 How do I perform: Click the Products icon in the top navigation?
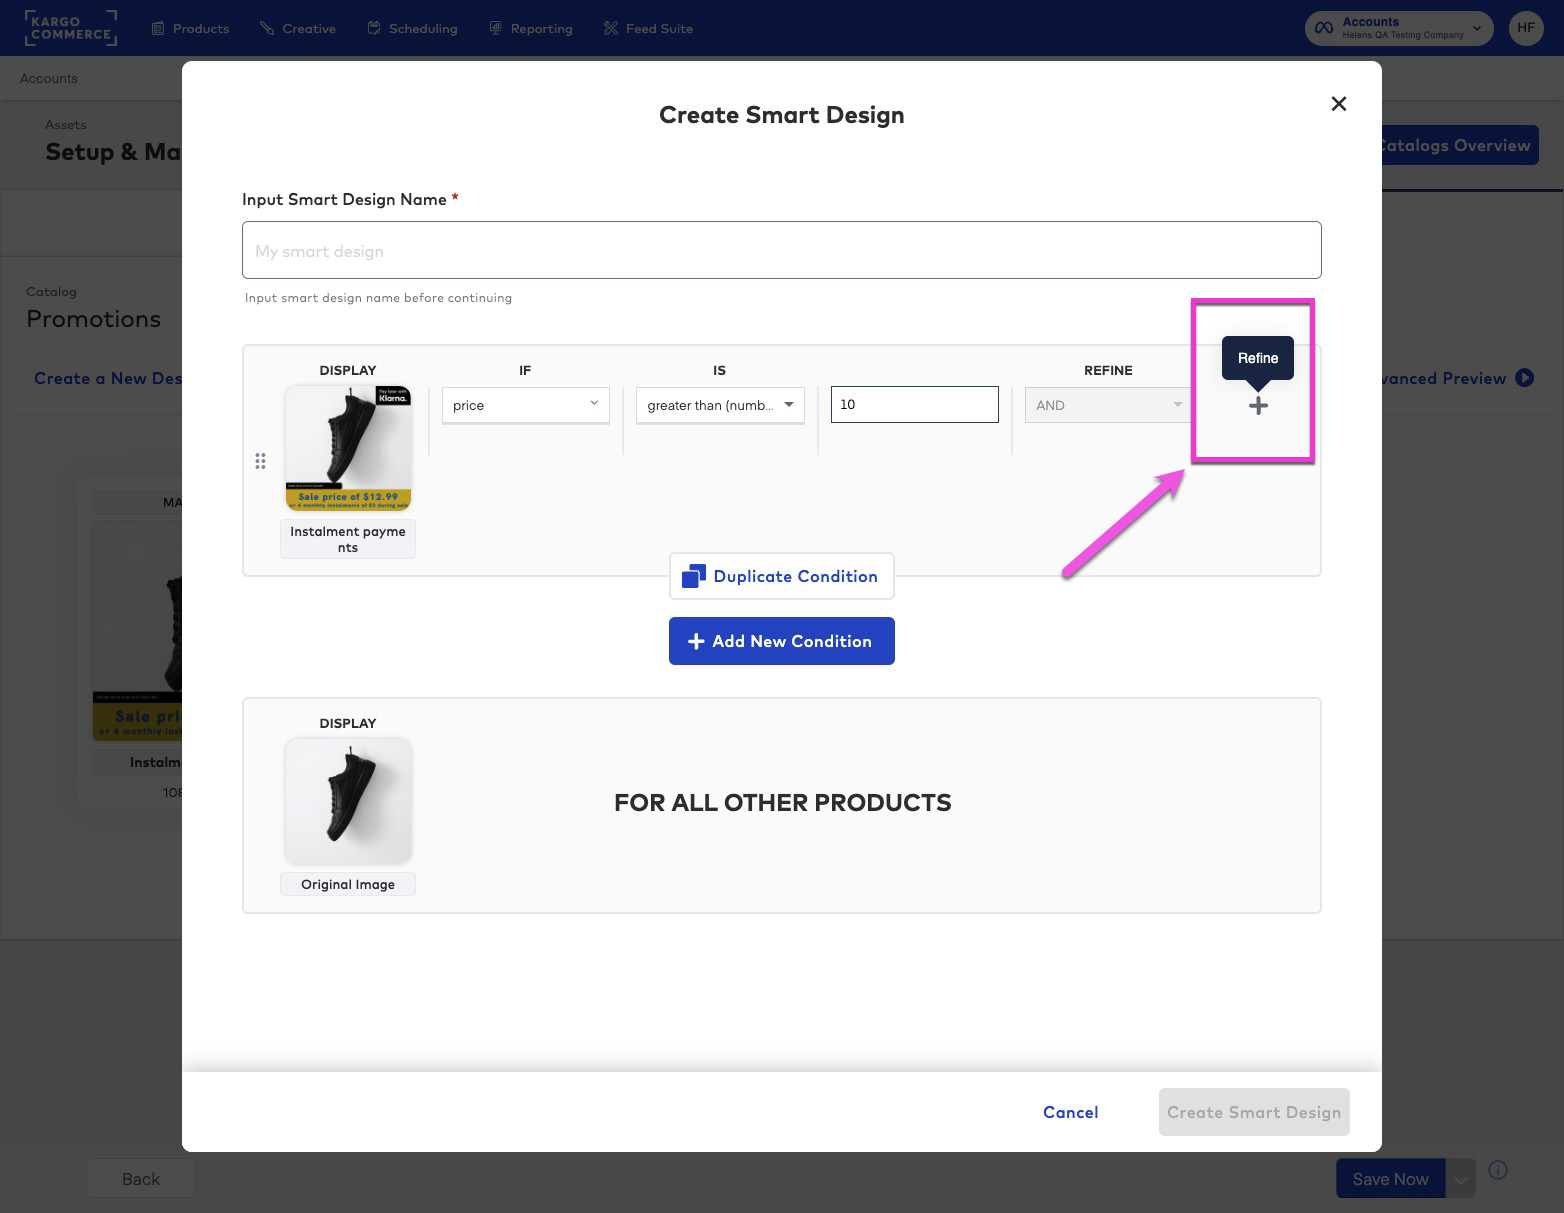tap(158, 28)
